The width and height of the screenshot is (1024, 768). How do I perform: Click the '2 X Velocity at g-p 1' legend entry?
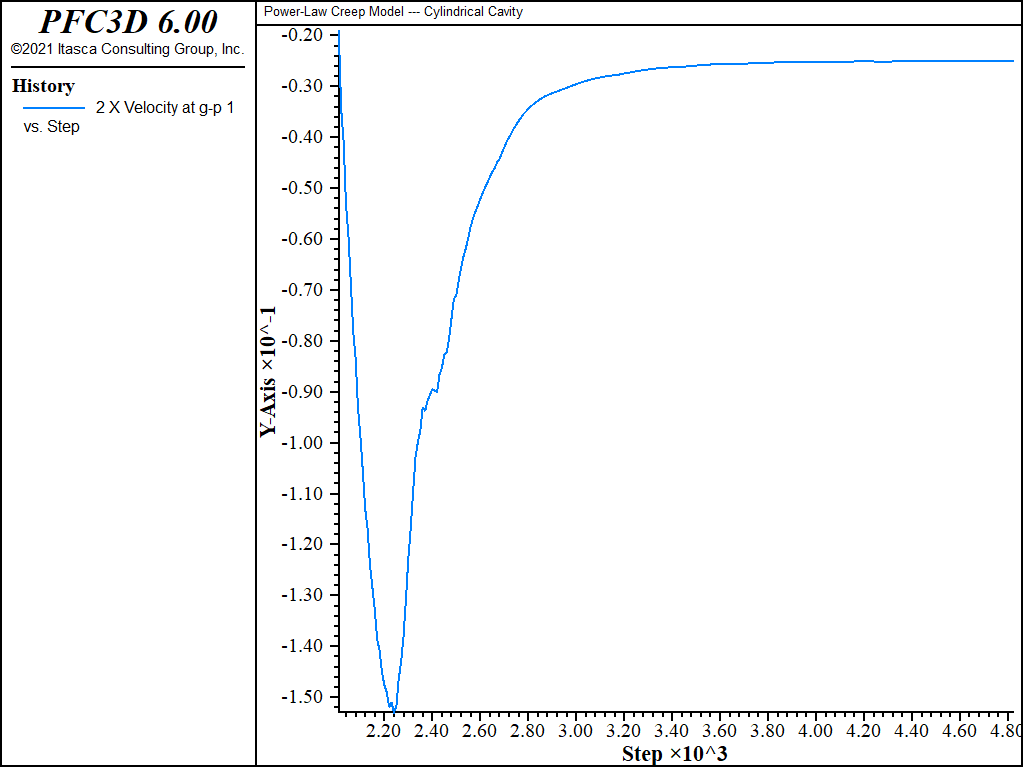(x=165, y=108)
